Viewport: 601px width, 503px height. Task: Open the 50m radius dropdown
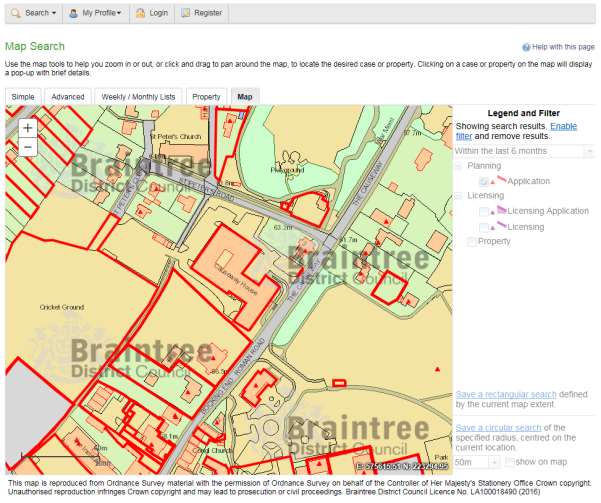click(x=477, y=462)
